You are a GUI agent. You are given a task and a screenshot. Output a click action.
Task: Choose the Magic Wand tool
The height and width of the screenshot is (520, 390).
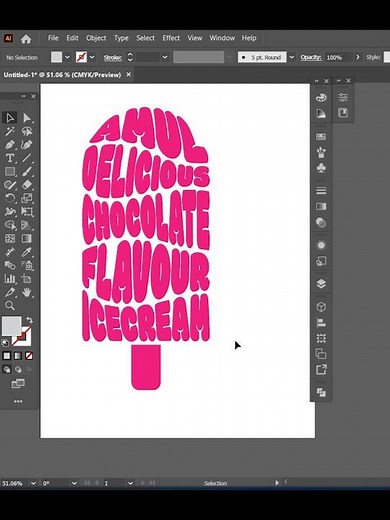pos(10,131)
